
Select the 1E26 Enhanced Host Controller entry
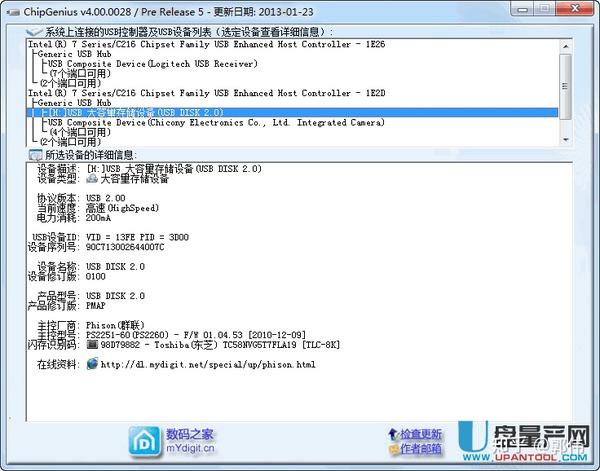[207, 44]
